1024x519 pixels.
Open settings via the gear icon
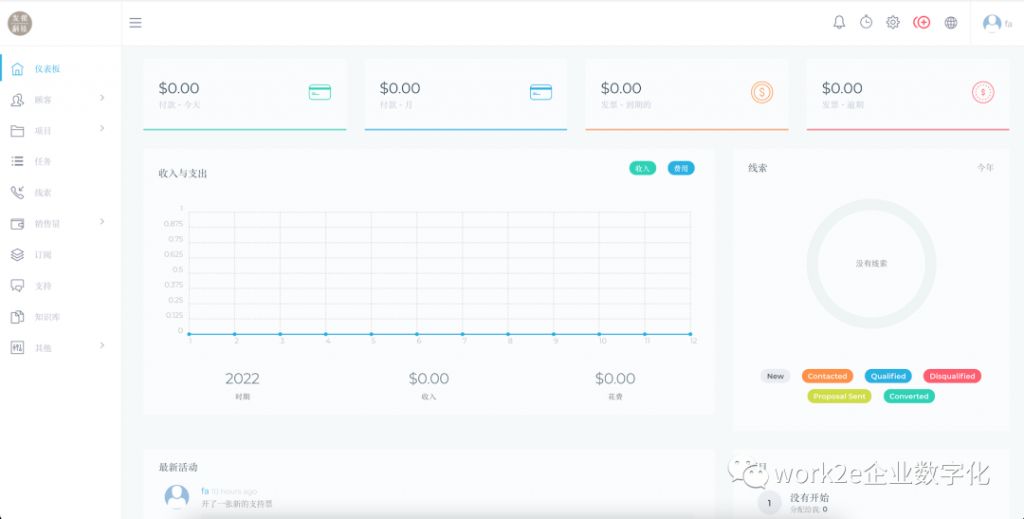pos(893,22)
